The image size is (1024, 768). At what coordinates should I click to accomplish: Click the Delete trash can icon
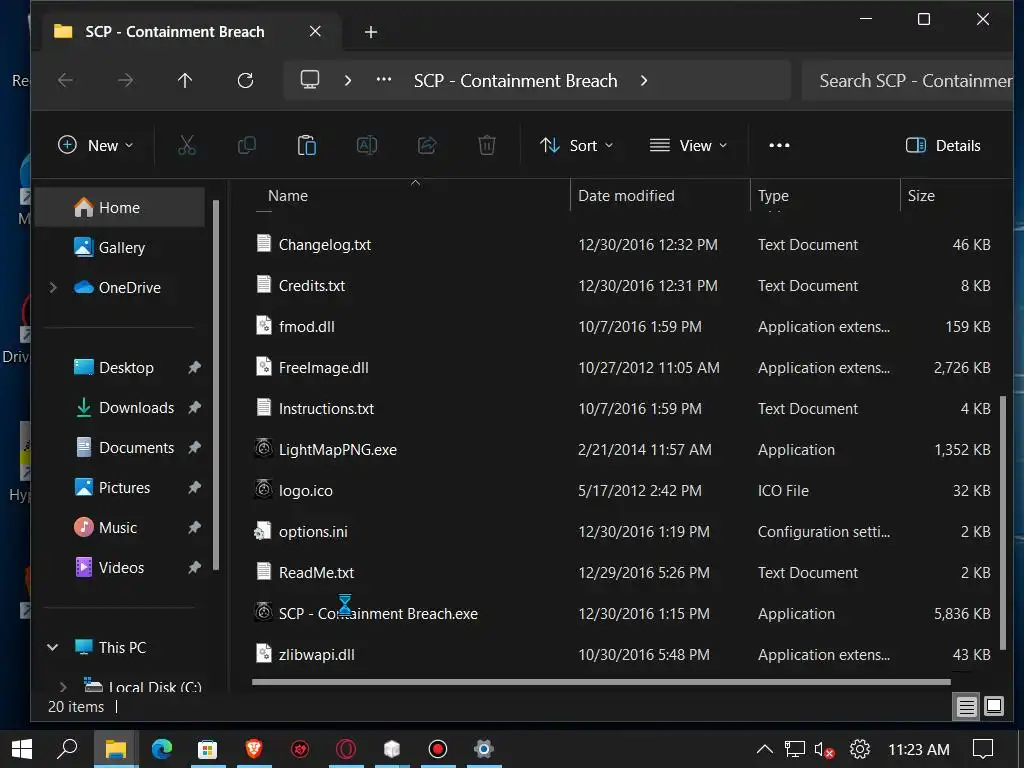point(487,145)
